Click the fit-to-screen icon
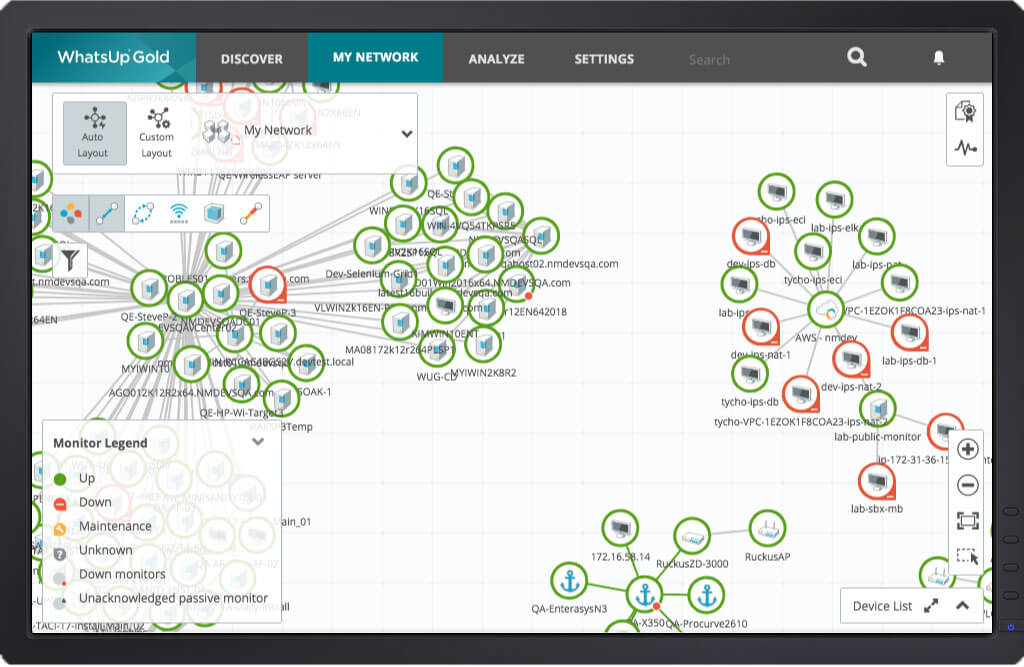Image resolution: width=1024 pixels, height=667 pixels. coord(967,521)
